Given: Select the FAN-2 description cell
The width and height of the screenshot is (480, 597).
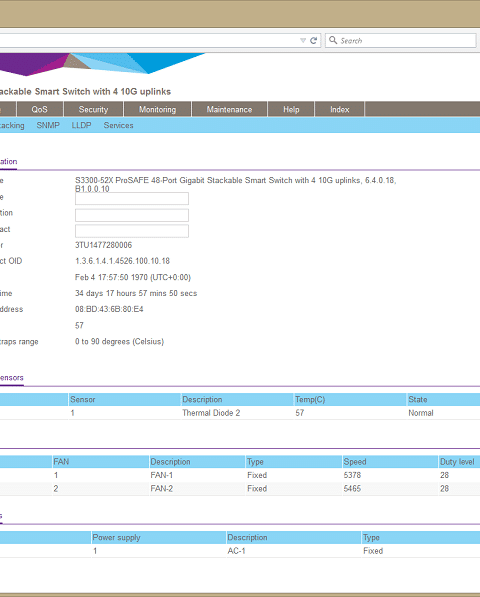Looking at the screenshot, I should point(162,489).
